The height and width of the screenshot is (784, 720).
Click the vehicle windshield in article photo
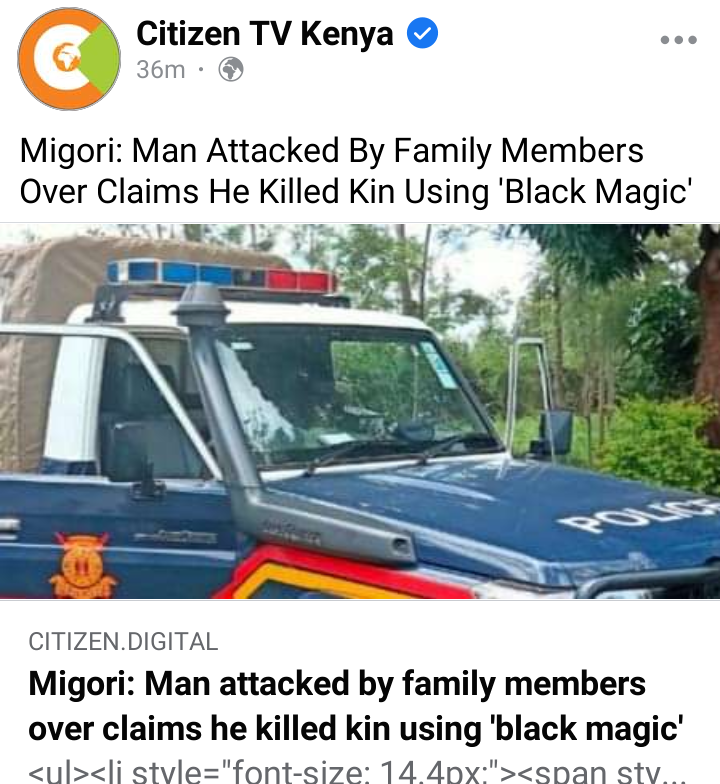[x=350, y=395]
